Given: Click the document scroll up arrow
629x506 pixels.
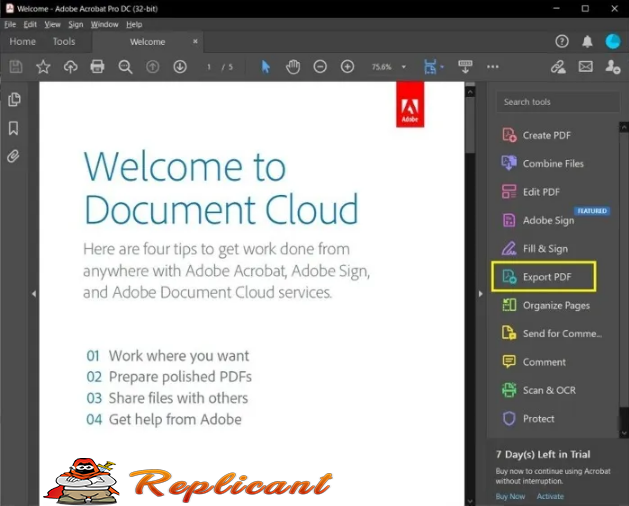Looking at the screenshot, I should click(470, 92).
